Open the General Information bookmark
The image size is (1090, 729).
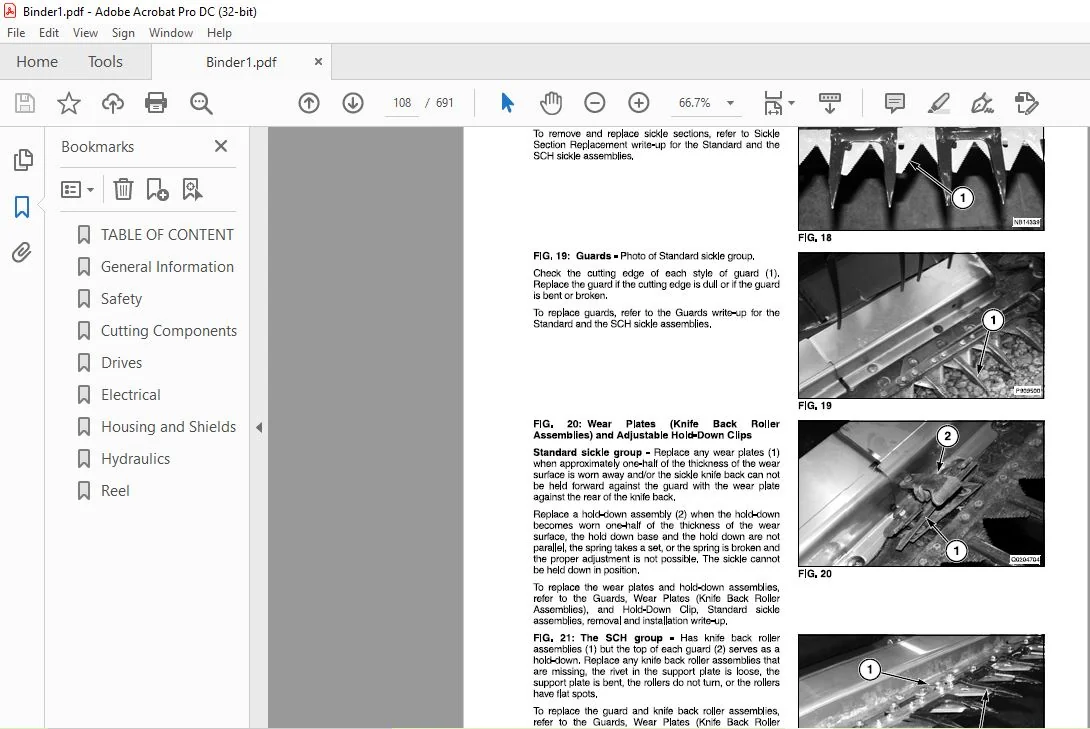168,267
